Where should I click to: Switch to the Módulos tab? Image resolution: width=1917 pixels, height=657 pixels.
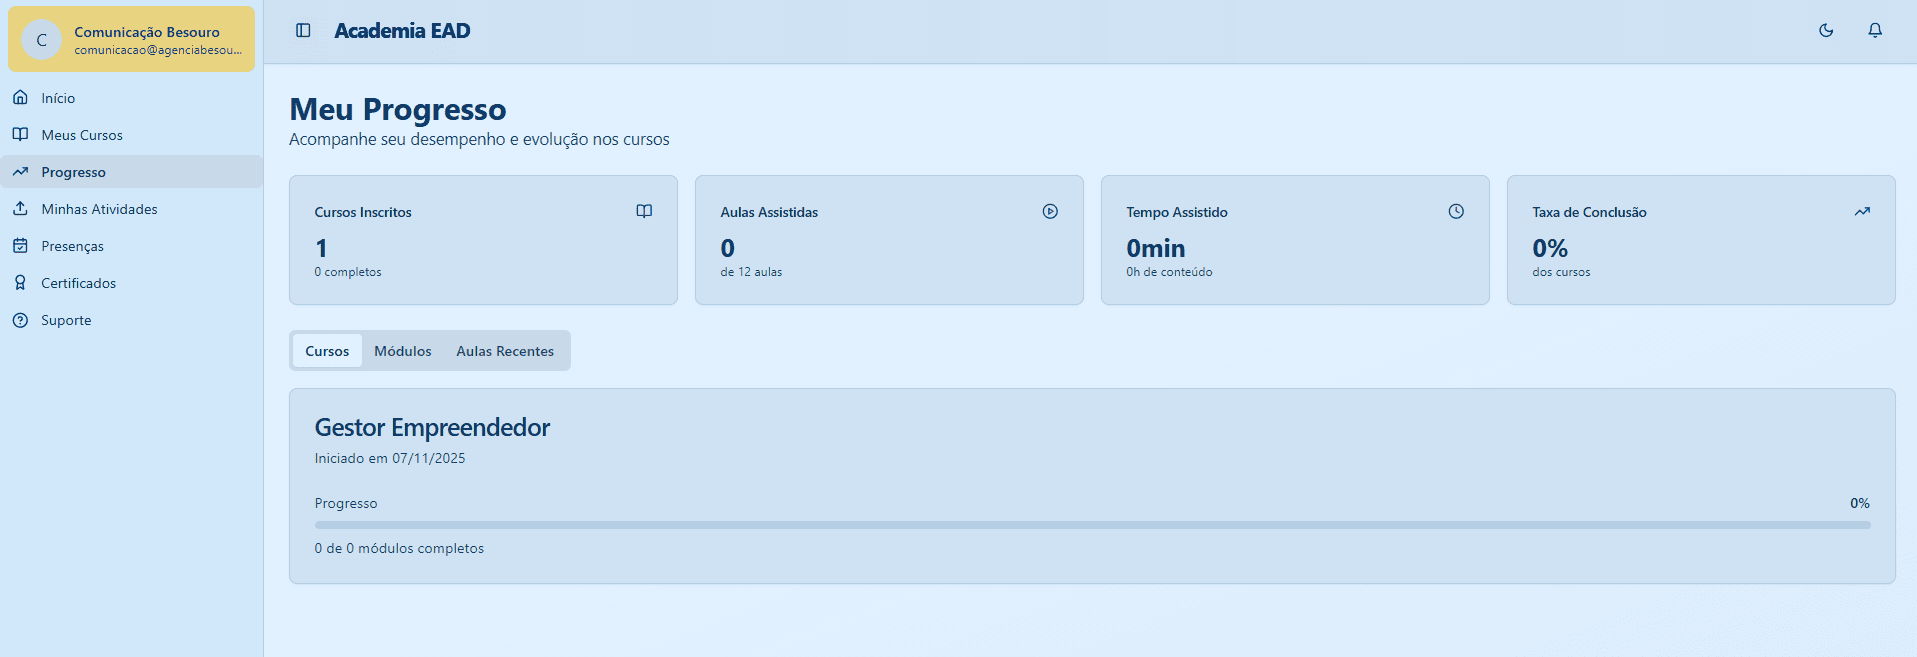[x=402, y=351]
